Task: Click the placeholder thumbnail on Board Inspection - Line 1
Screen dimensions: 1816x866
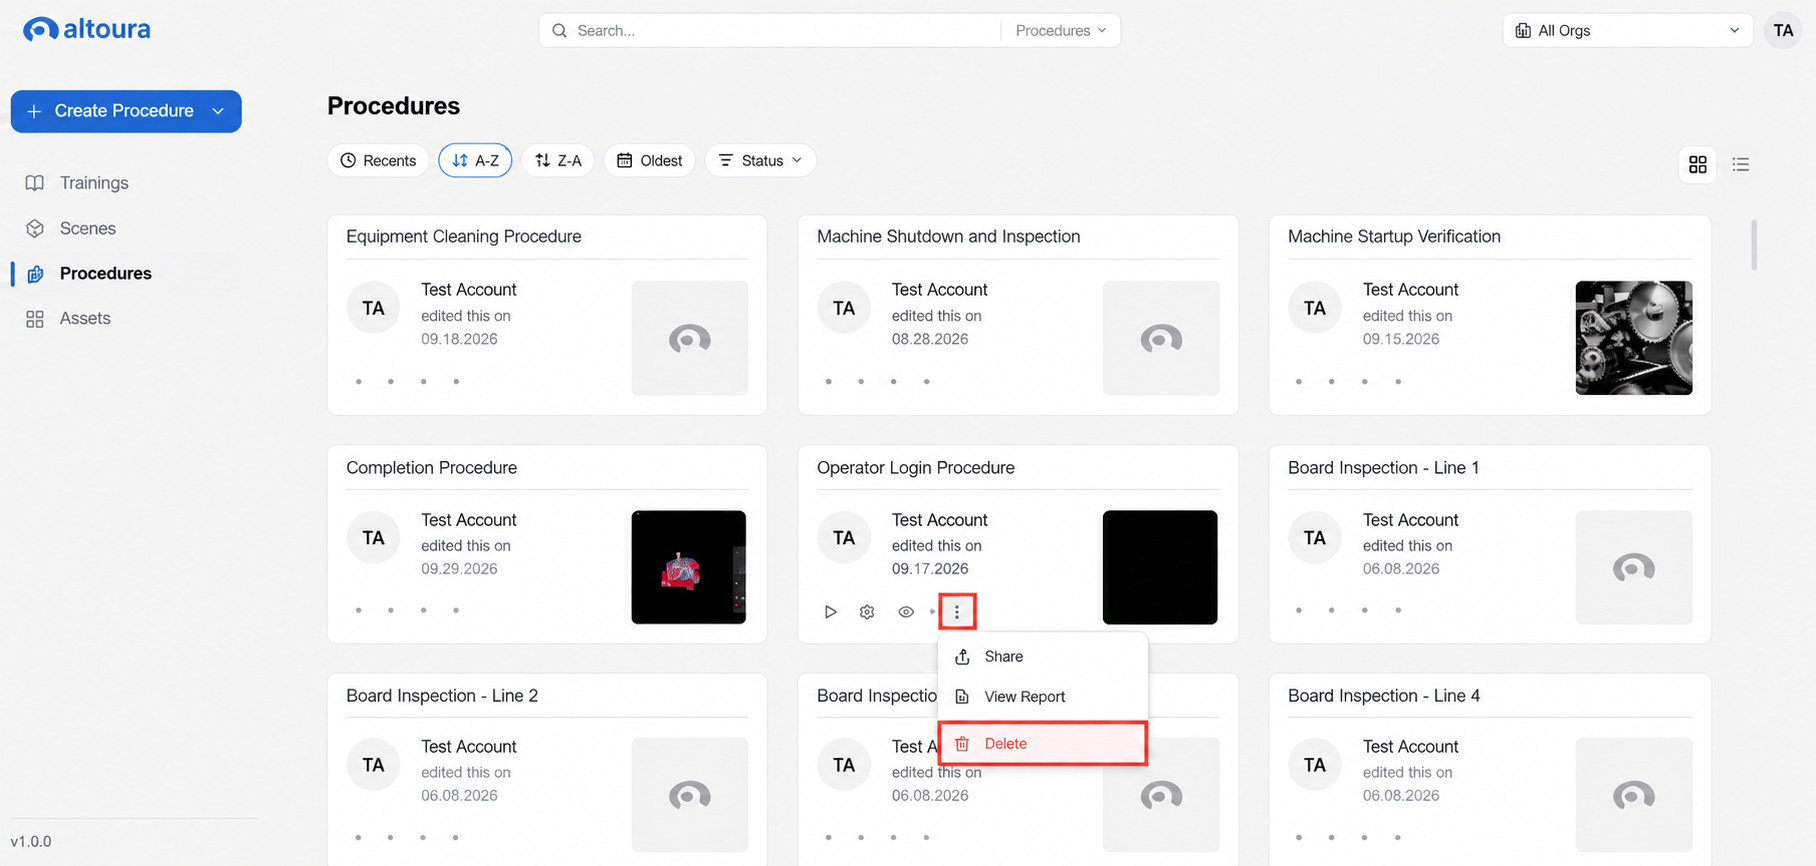Action: coord(1634,567)
